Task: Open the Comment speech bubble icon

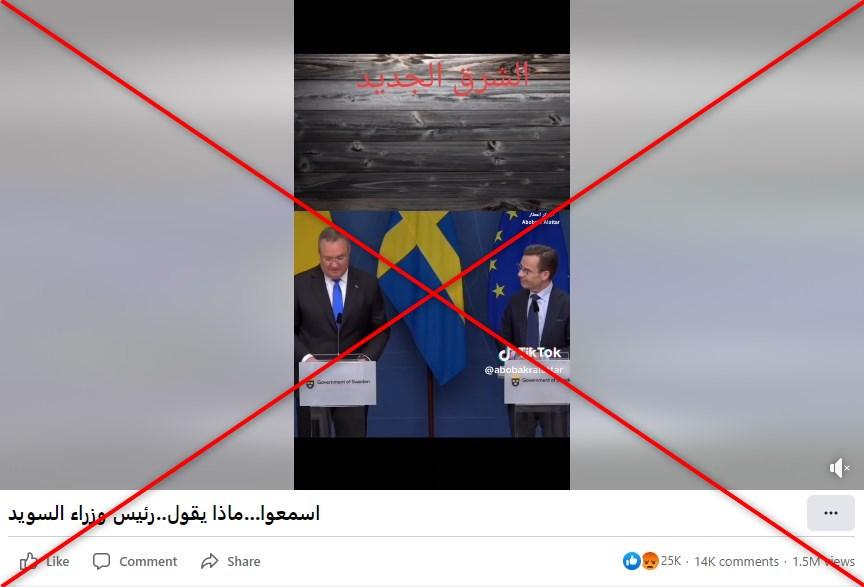Action: click(x=101, y=561)
